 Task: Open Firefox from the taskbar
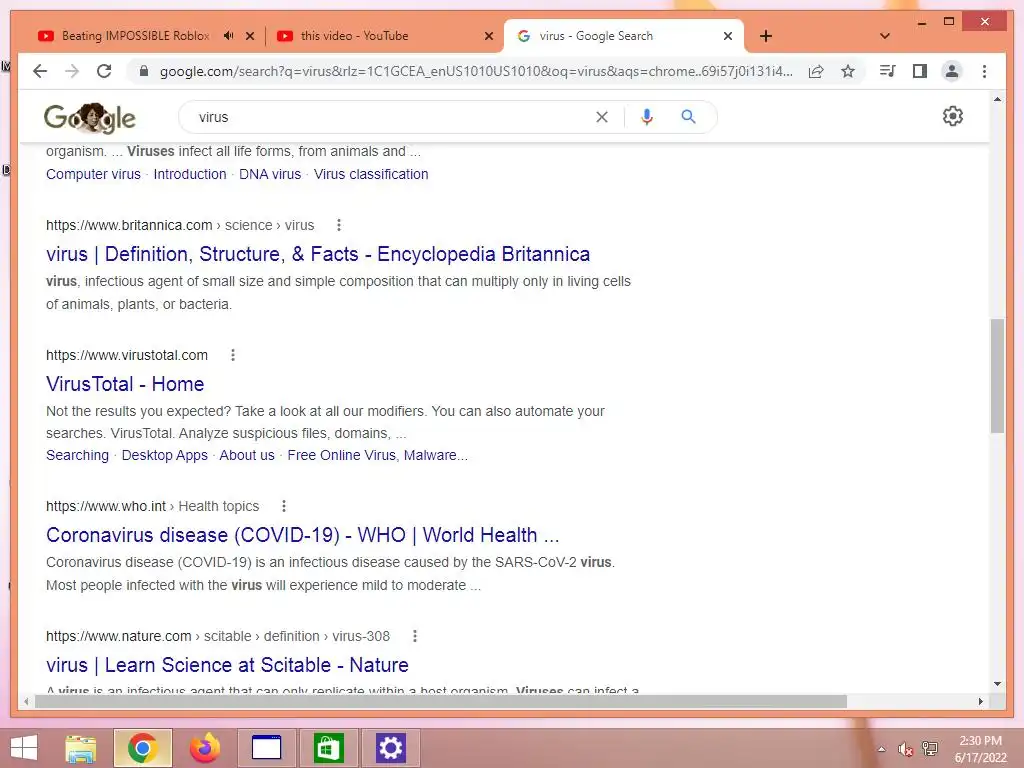click(205, 748)
